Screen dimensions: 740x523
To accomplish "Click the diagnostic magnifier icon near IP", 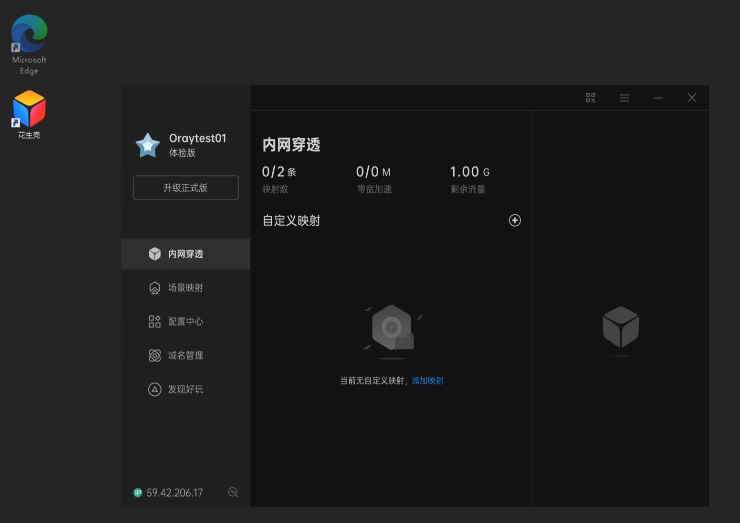I will point(233,492).
